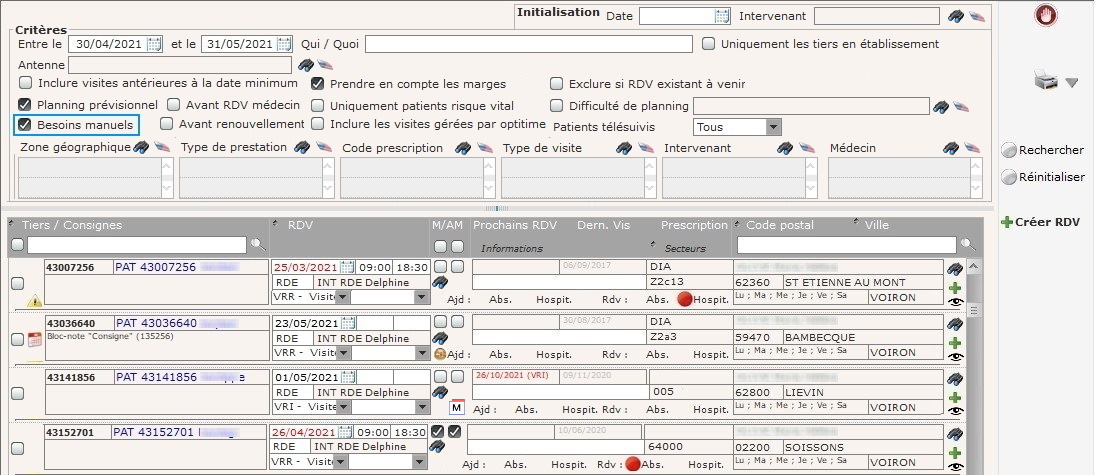
Task: Check 'Uniquement les tiers en établissement'
Action: coord(709,43)
